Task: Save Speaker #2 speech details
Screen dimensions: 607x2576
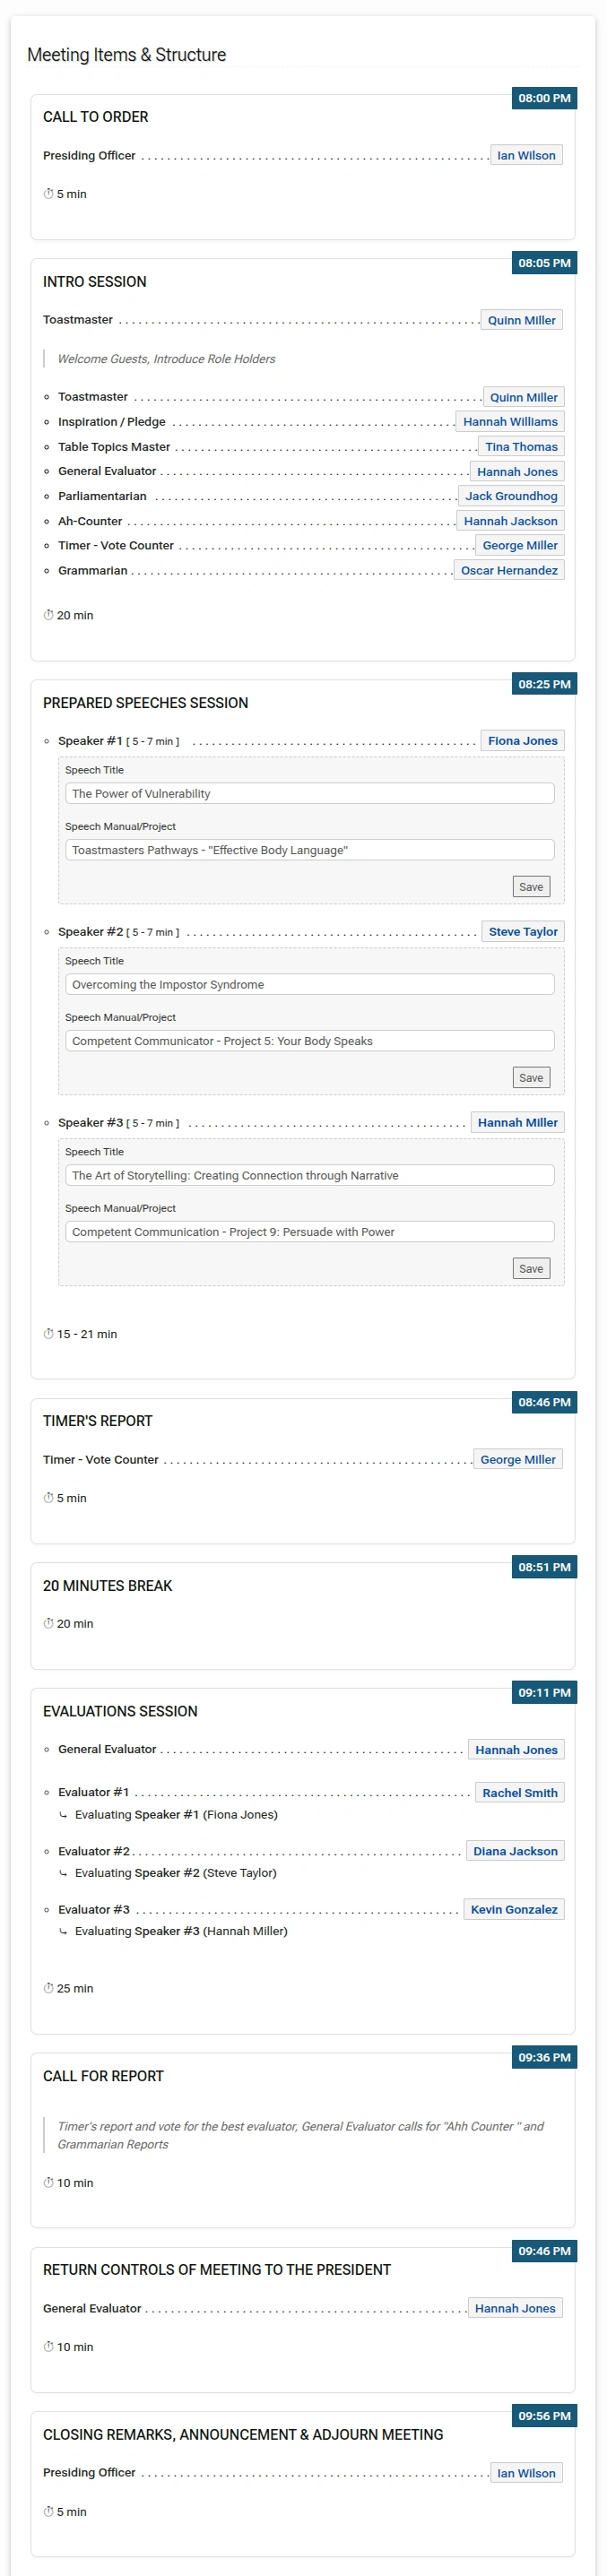Action: 531,1078
